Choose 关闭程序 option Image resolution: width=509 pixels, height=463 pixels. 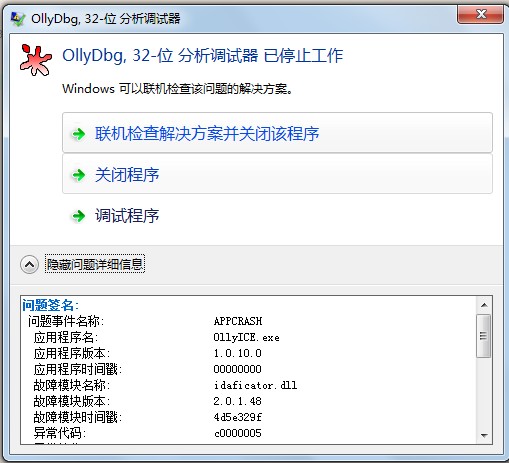pos(277,174)
